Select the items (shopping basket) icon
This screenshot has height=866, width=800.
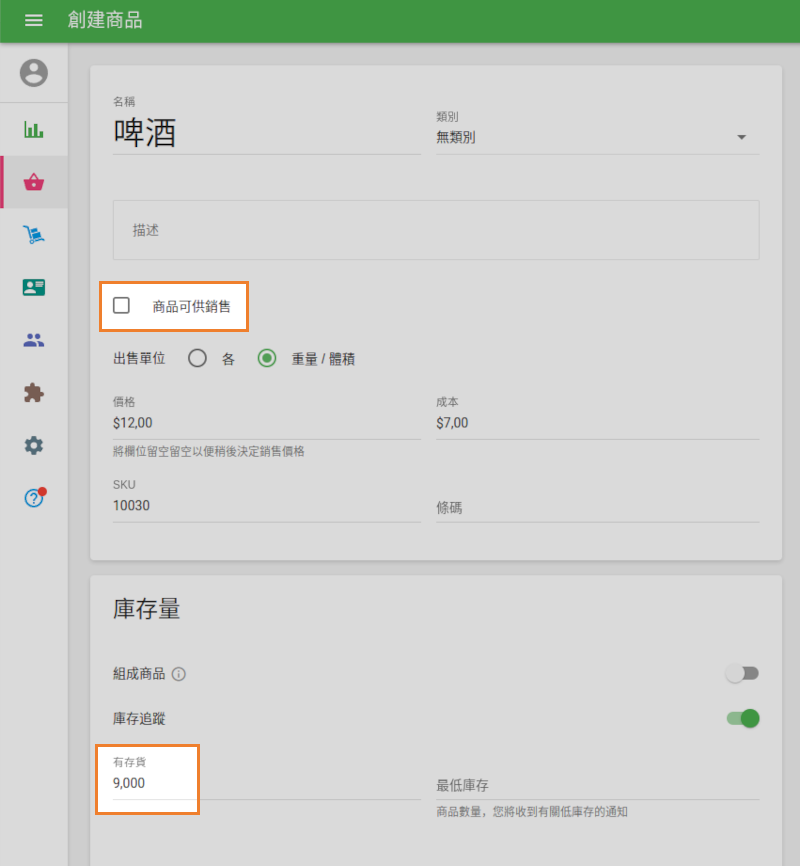(33, 182)
